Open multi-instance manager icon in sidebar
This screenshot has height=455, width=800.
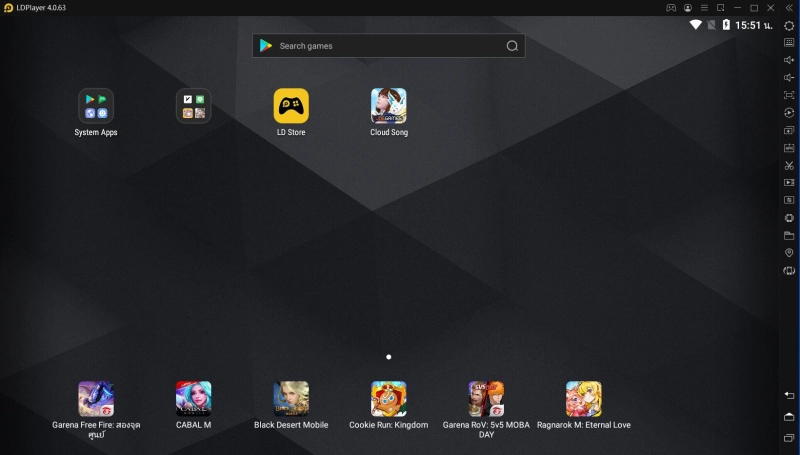pyautogui.click(x=789, y=131)
